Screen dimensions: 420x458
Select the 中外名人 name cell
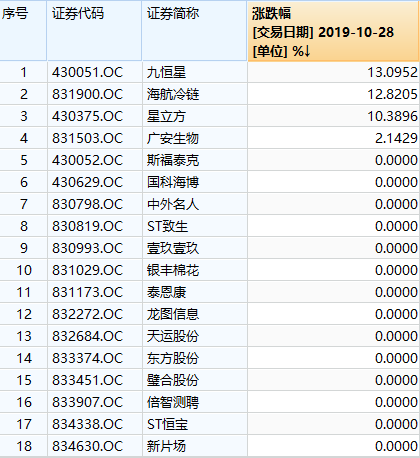pyautogui.click(x=195, y=204)
